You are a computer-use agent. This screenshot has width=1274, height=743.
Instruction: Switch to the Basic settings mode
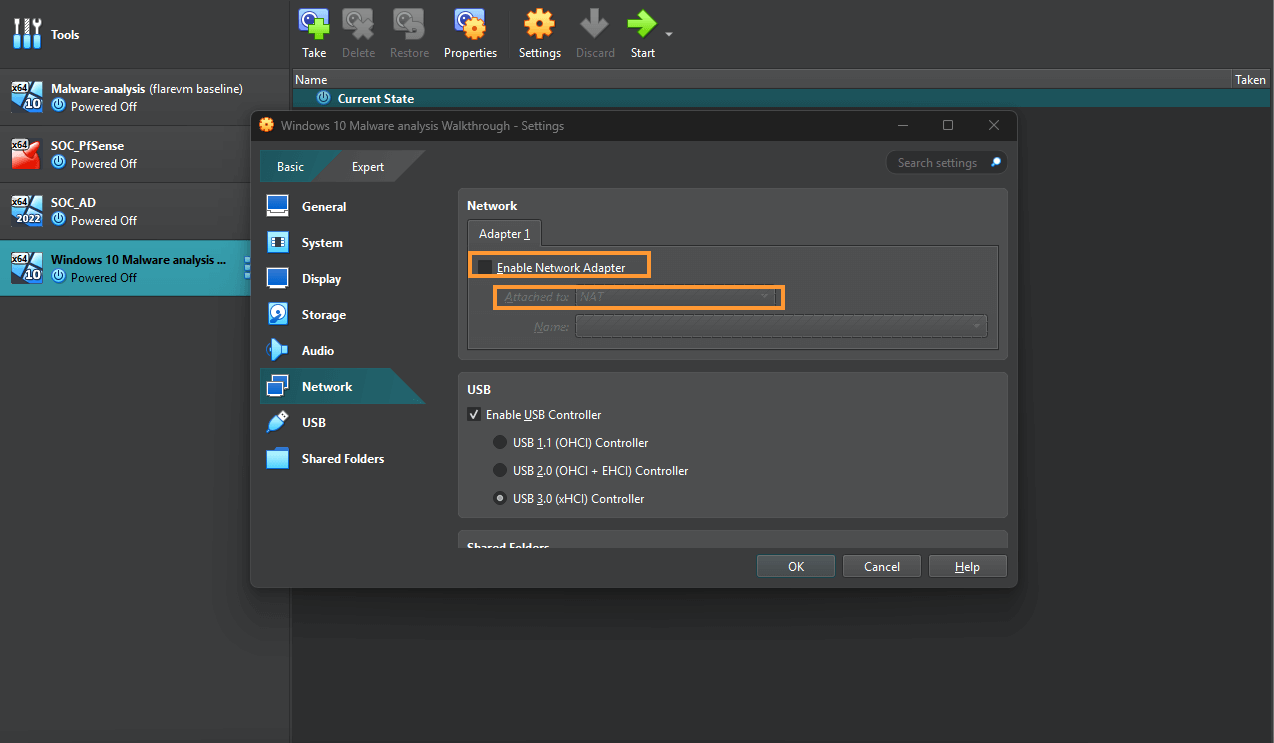pyautogui.click(x=290, y=166)
